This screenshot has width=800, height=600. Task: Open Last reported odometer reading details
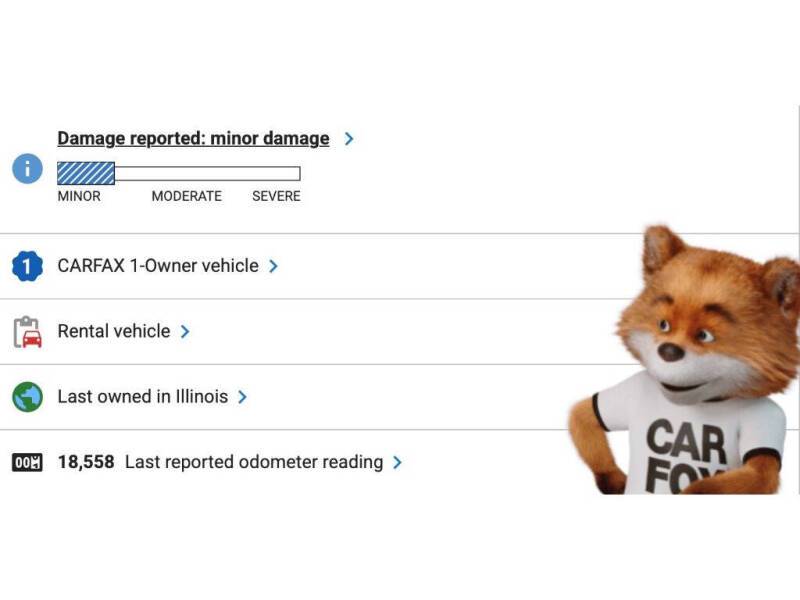[x=254, y=462]
